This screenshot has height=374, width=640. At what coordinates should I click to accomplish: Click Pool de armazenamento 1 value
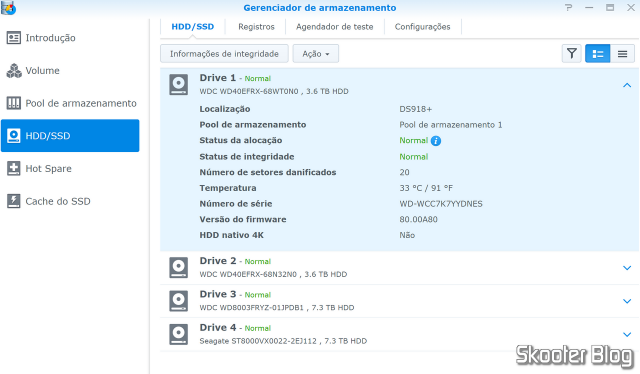click(451, 125)
